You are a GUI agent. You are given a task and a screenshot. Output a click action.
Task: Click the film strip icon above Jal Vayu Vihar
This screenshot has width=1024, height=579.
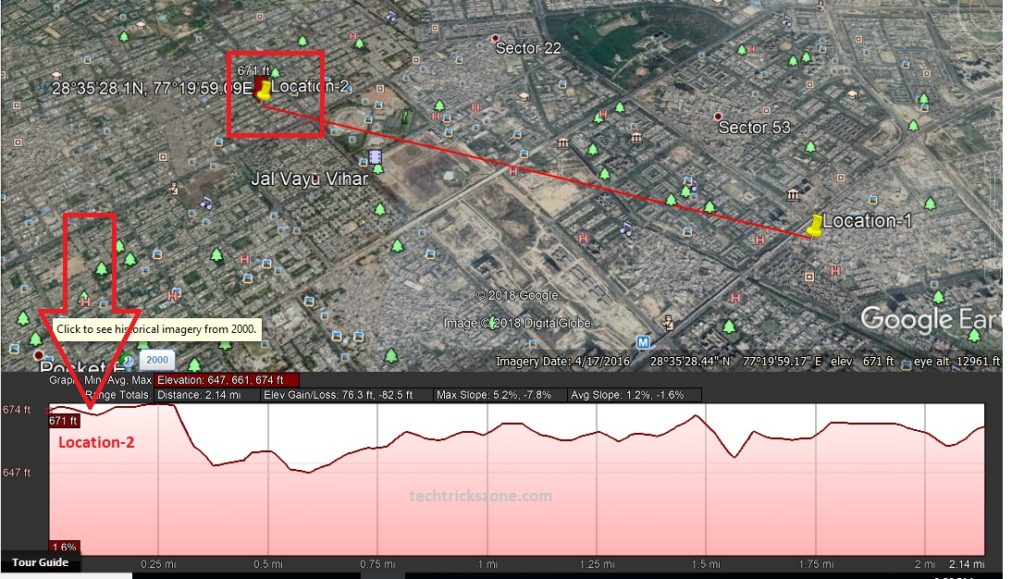(375, 158)
